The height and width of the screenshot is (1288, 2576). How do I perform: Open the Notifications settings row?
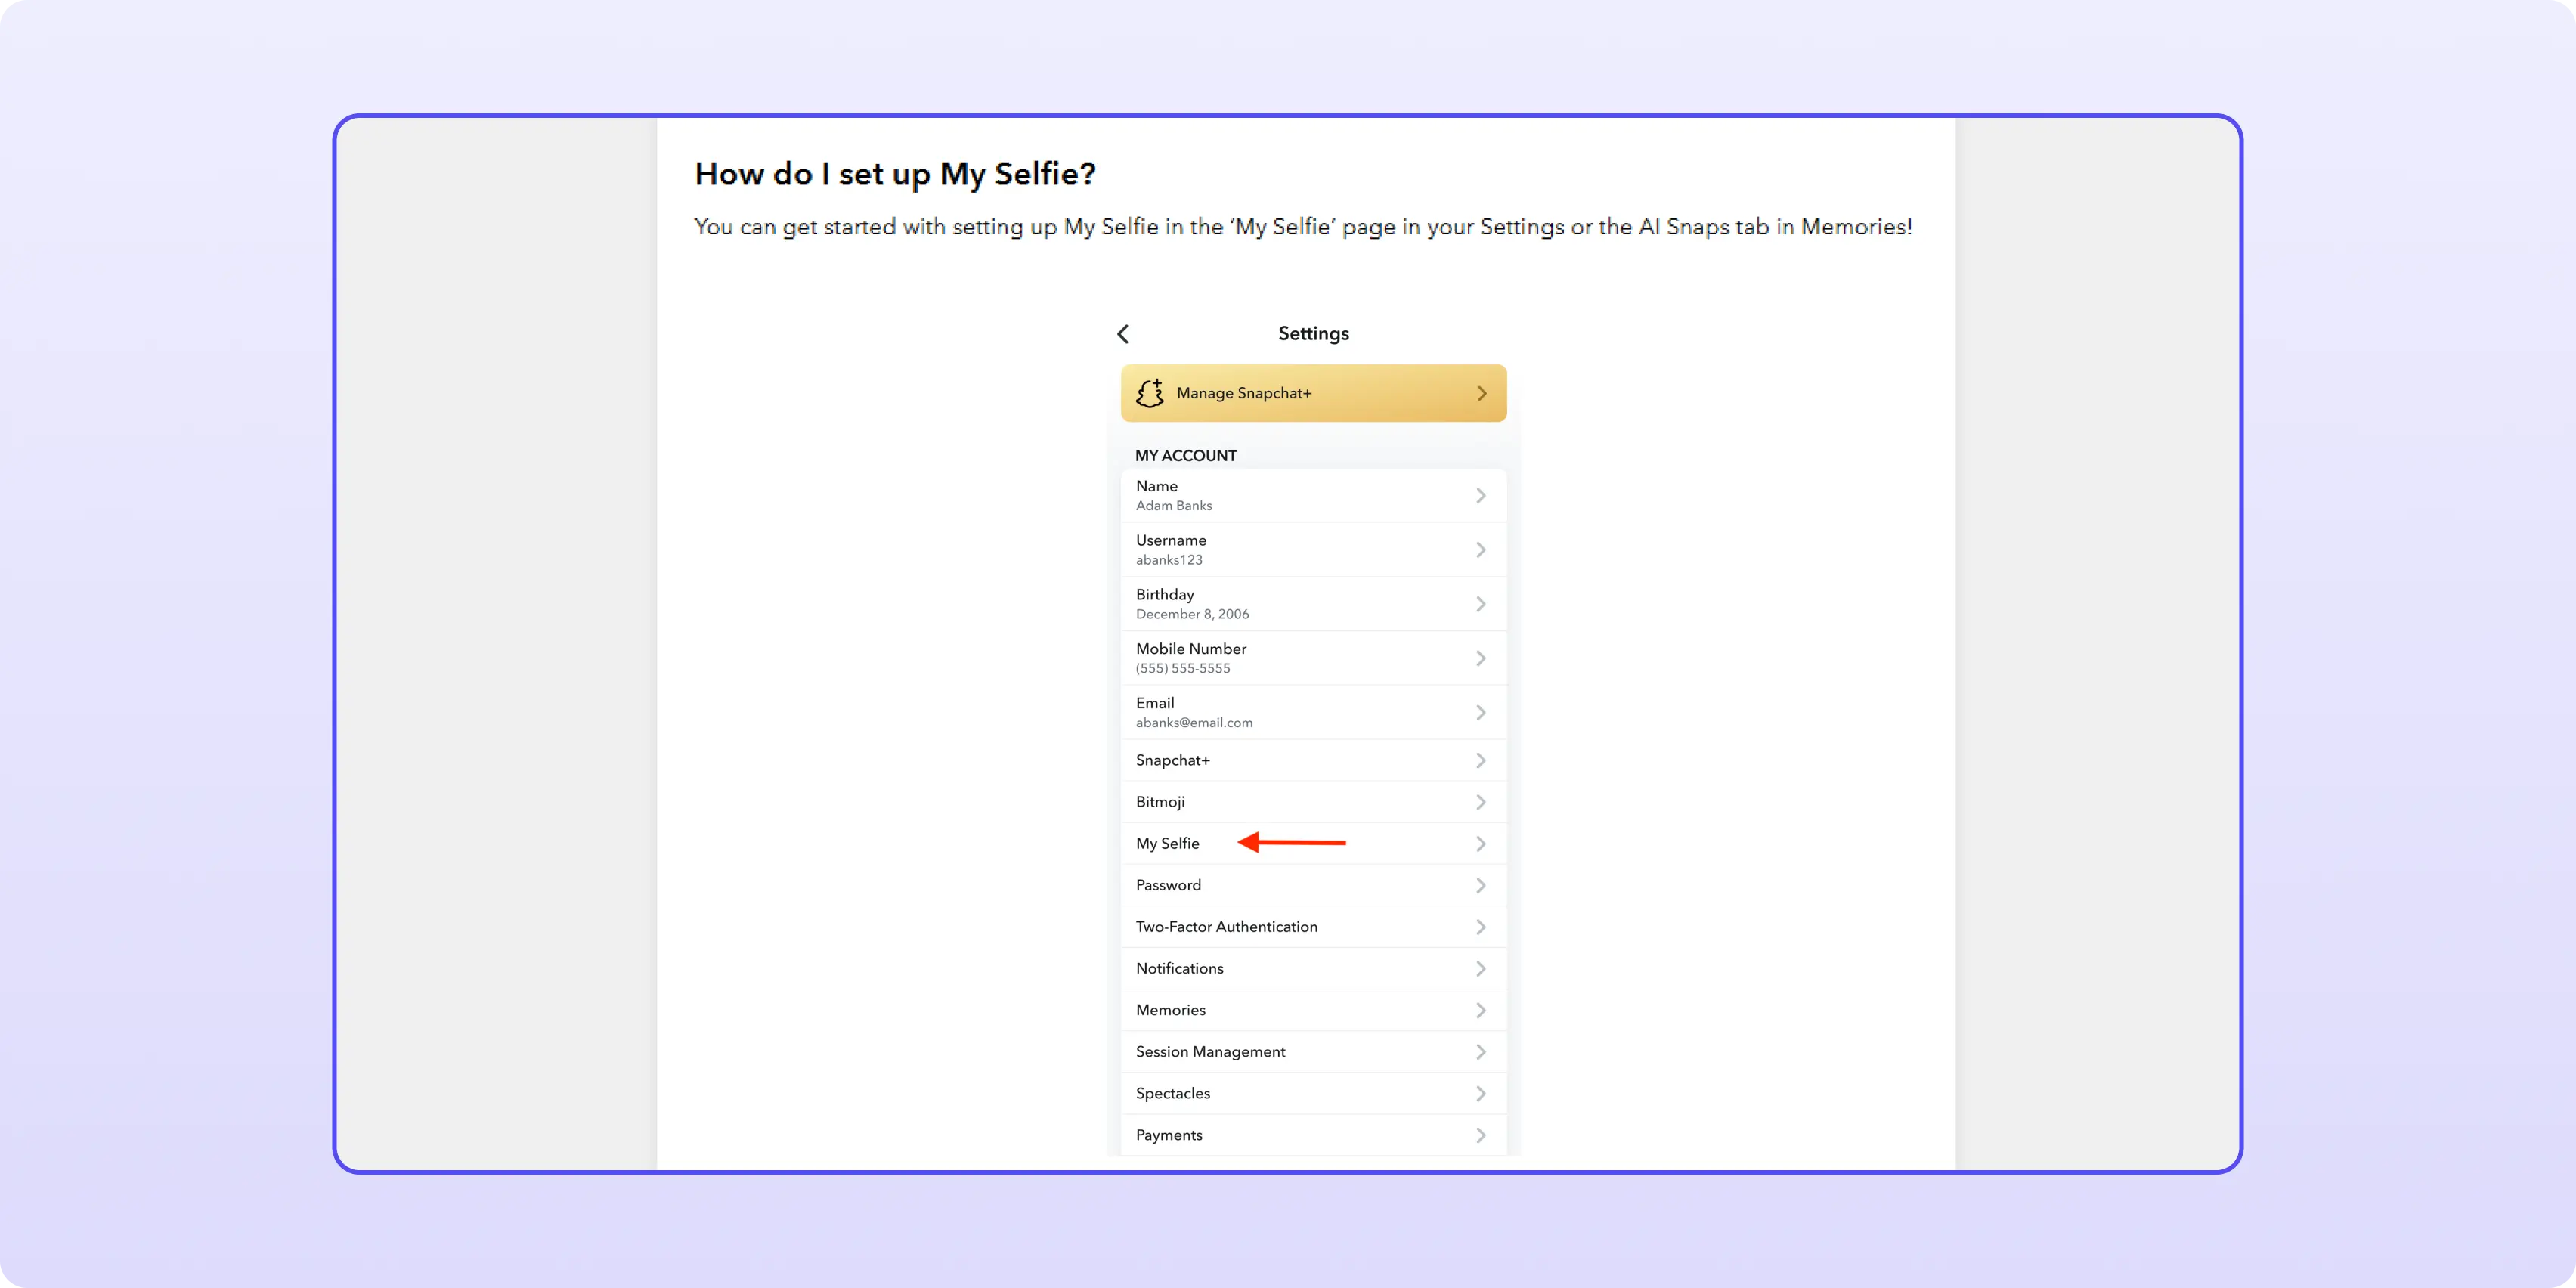click(x=1313, y=969)
